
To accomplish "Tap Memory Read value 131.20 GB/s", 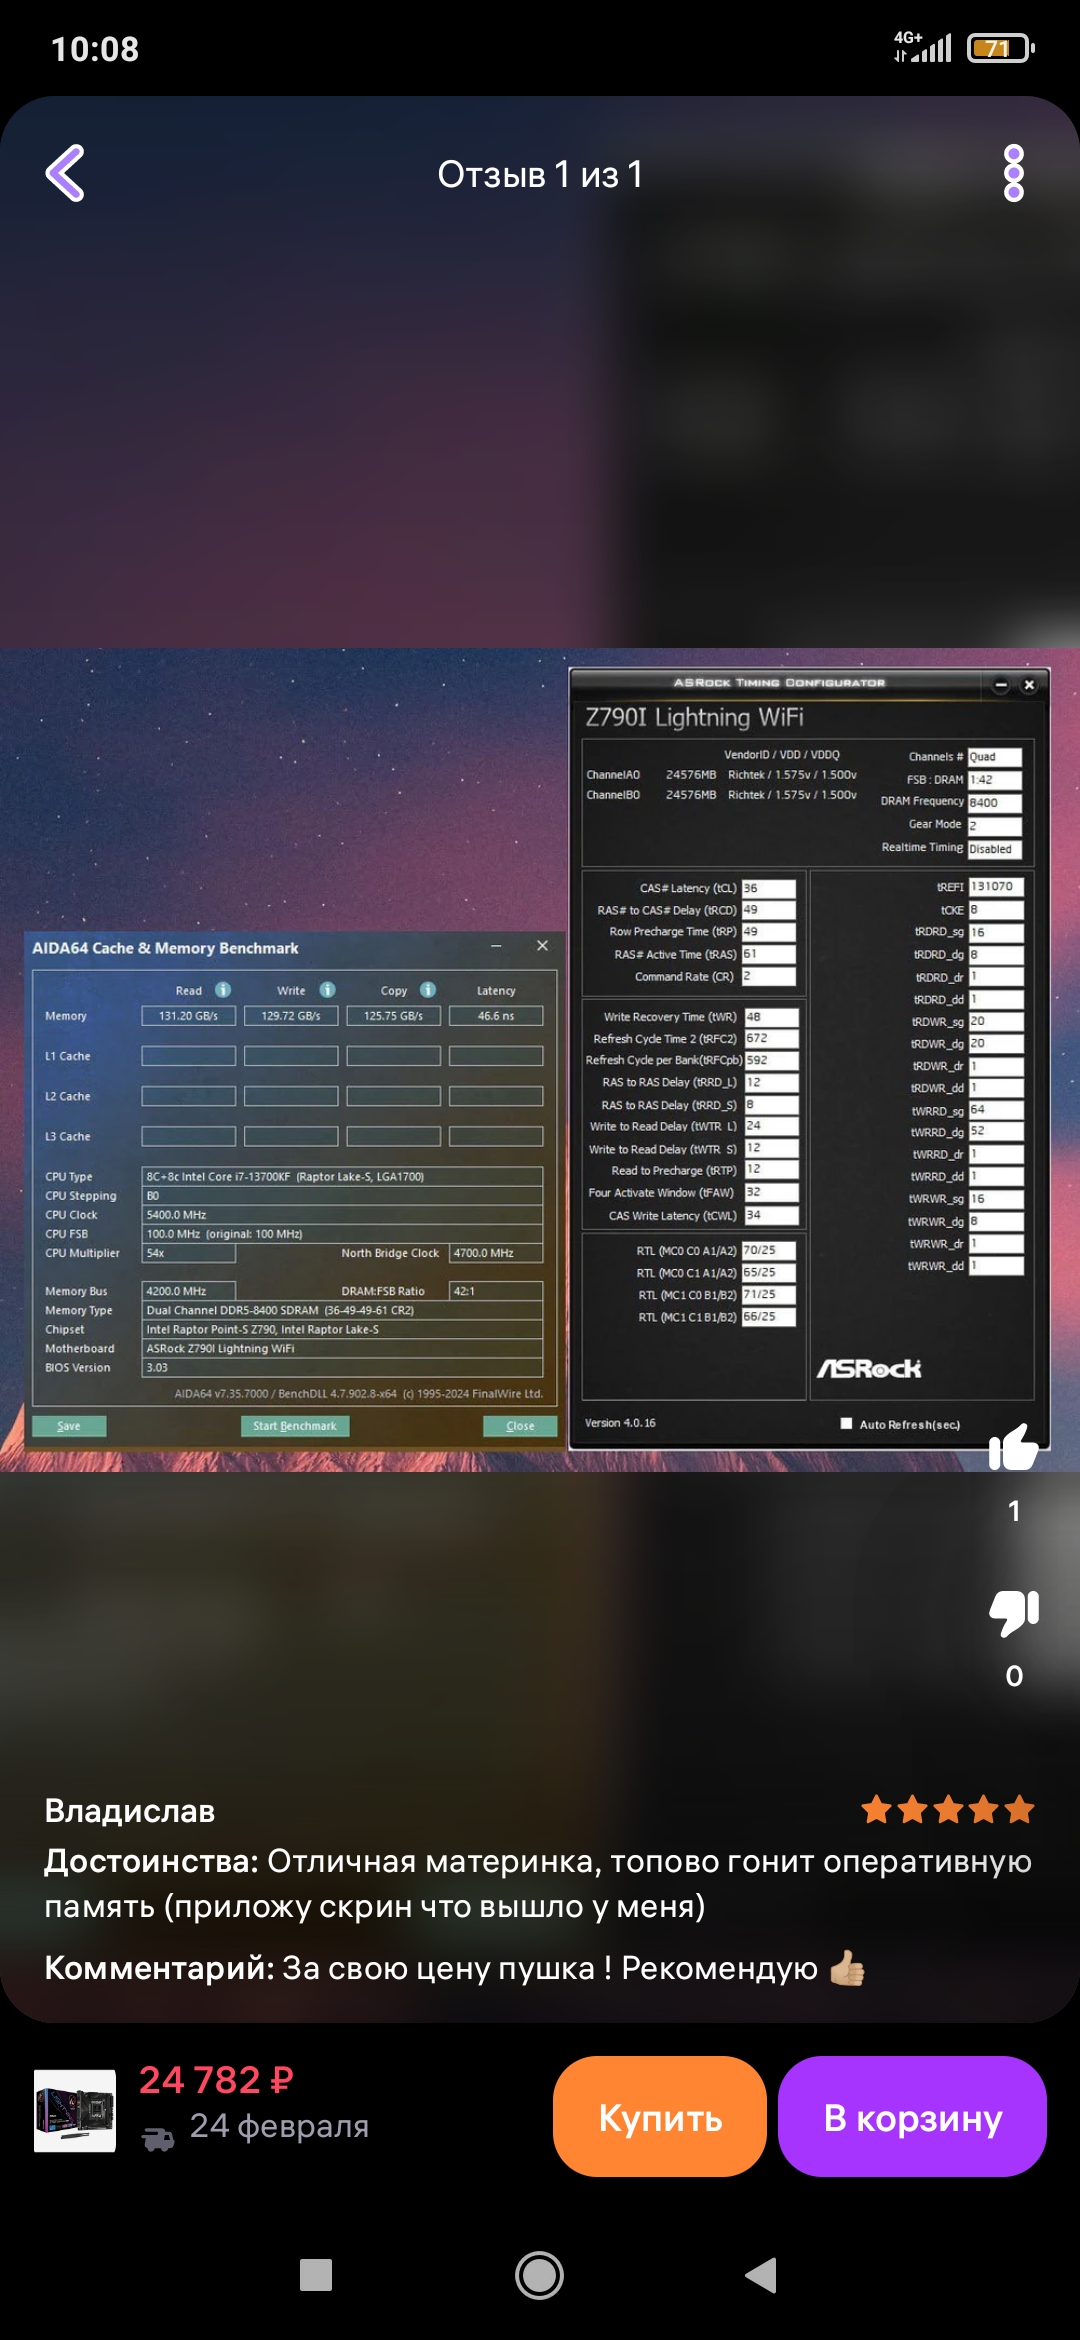I will click(x=189, y=1015).
